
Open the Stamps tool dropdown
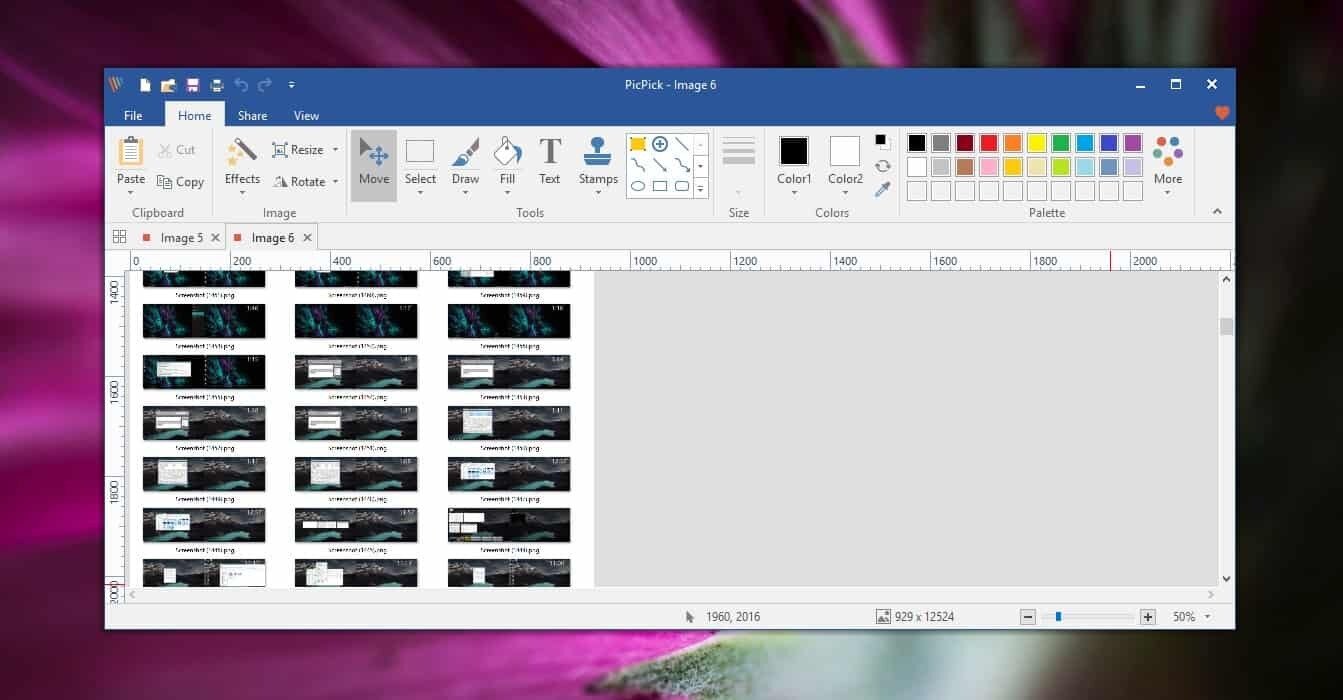click(x=598, y=191)
